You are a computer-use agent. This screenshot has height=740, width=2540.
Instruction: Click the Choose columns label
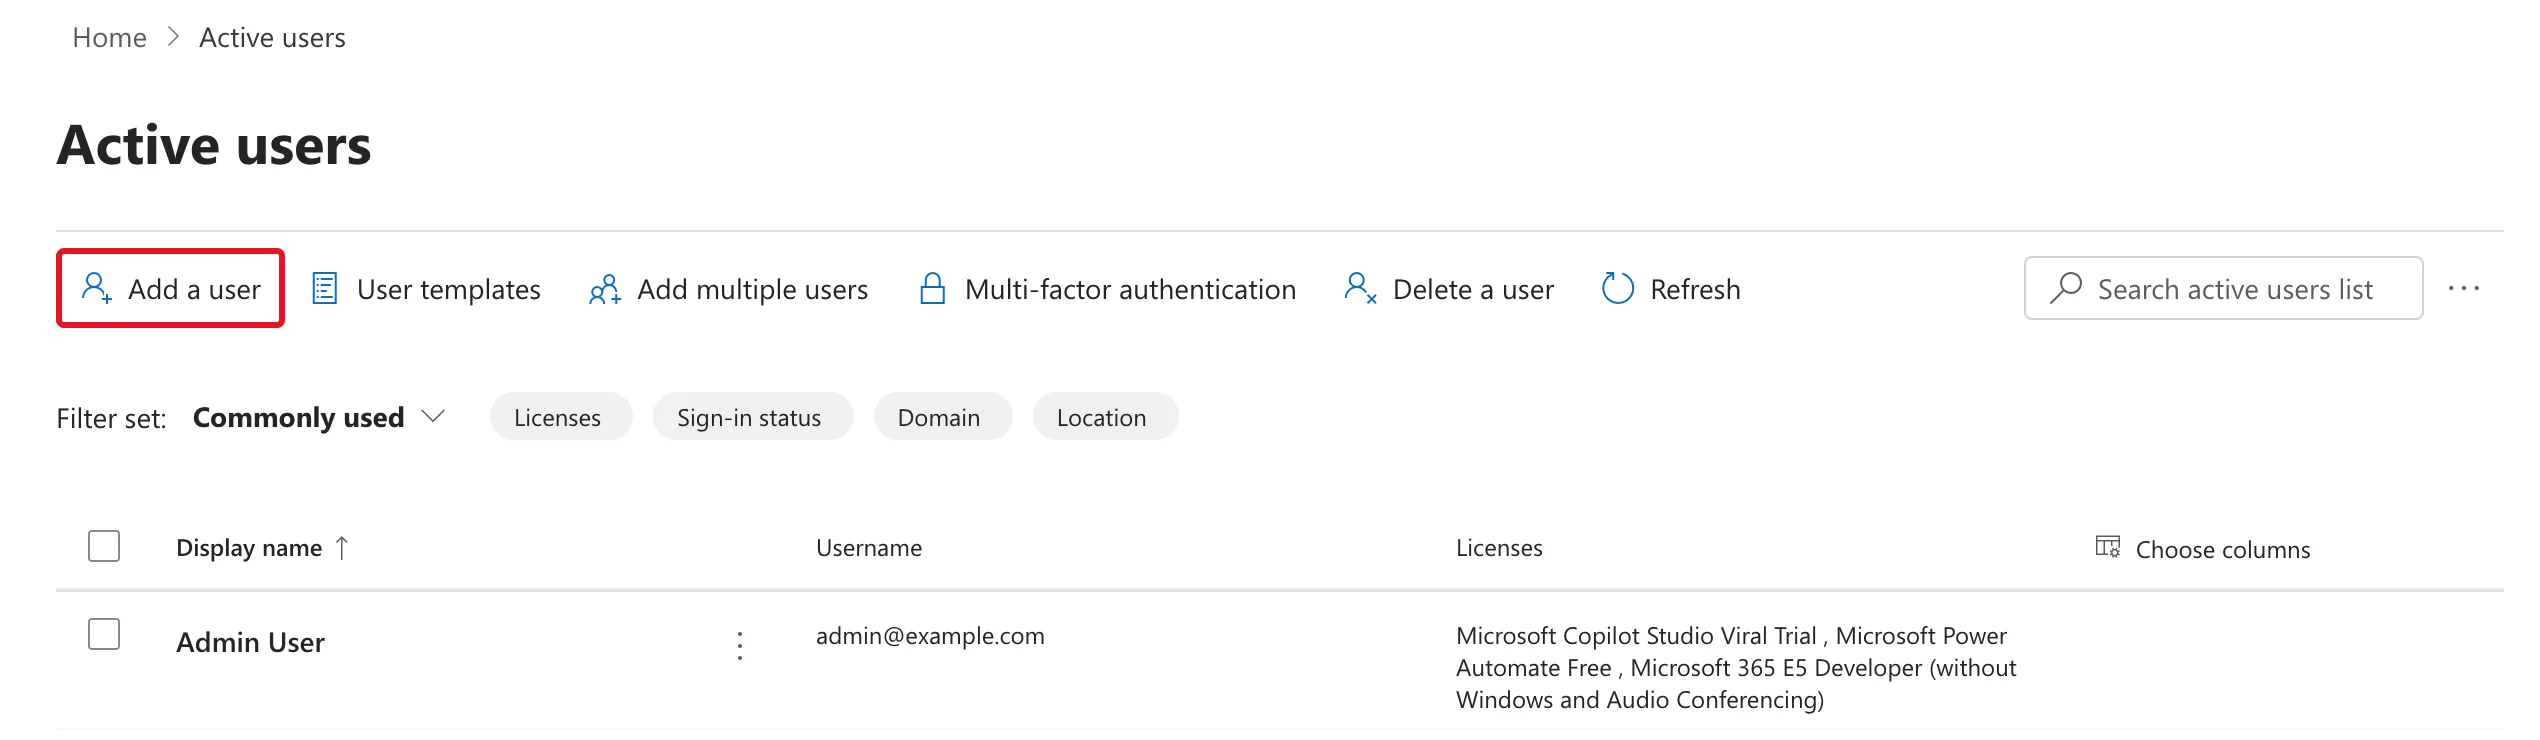(x=2223, y=549)
